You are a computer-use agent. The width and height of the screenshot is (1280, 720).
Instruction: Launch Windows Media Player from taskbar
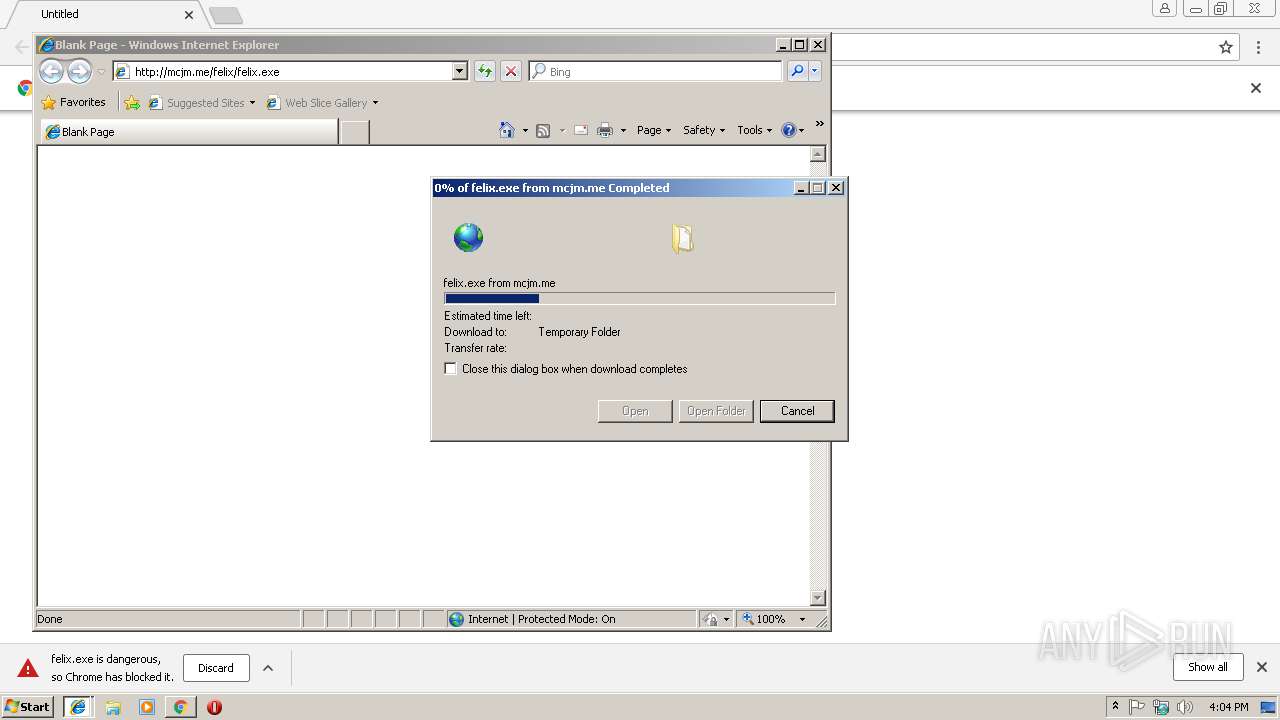(x=147, y=707)
